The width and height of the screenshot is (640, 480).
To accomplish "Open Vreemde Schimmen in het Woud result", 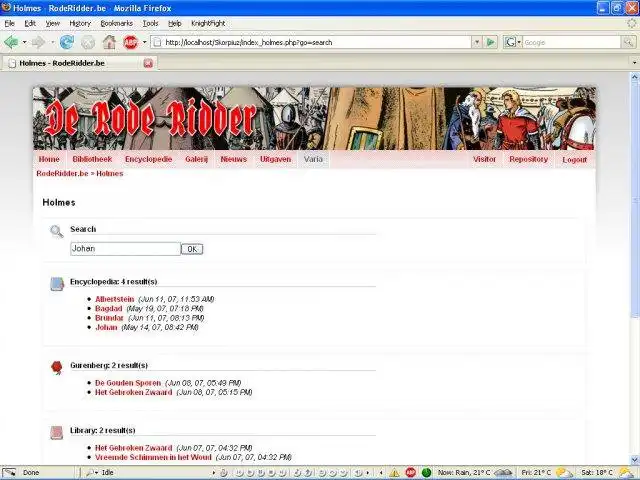I will click(153, 458).
